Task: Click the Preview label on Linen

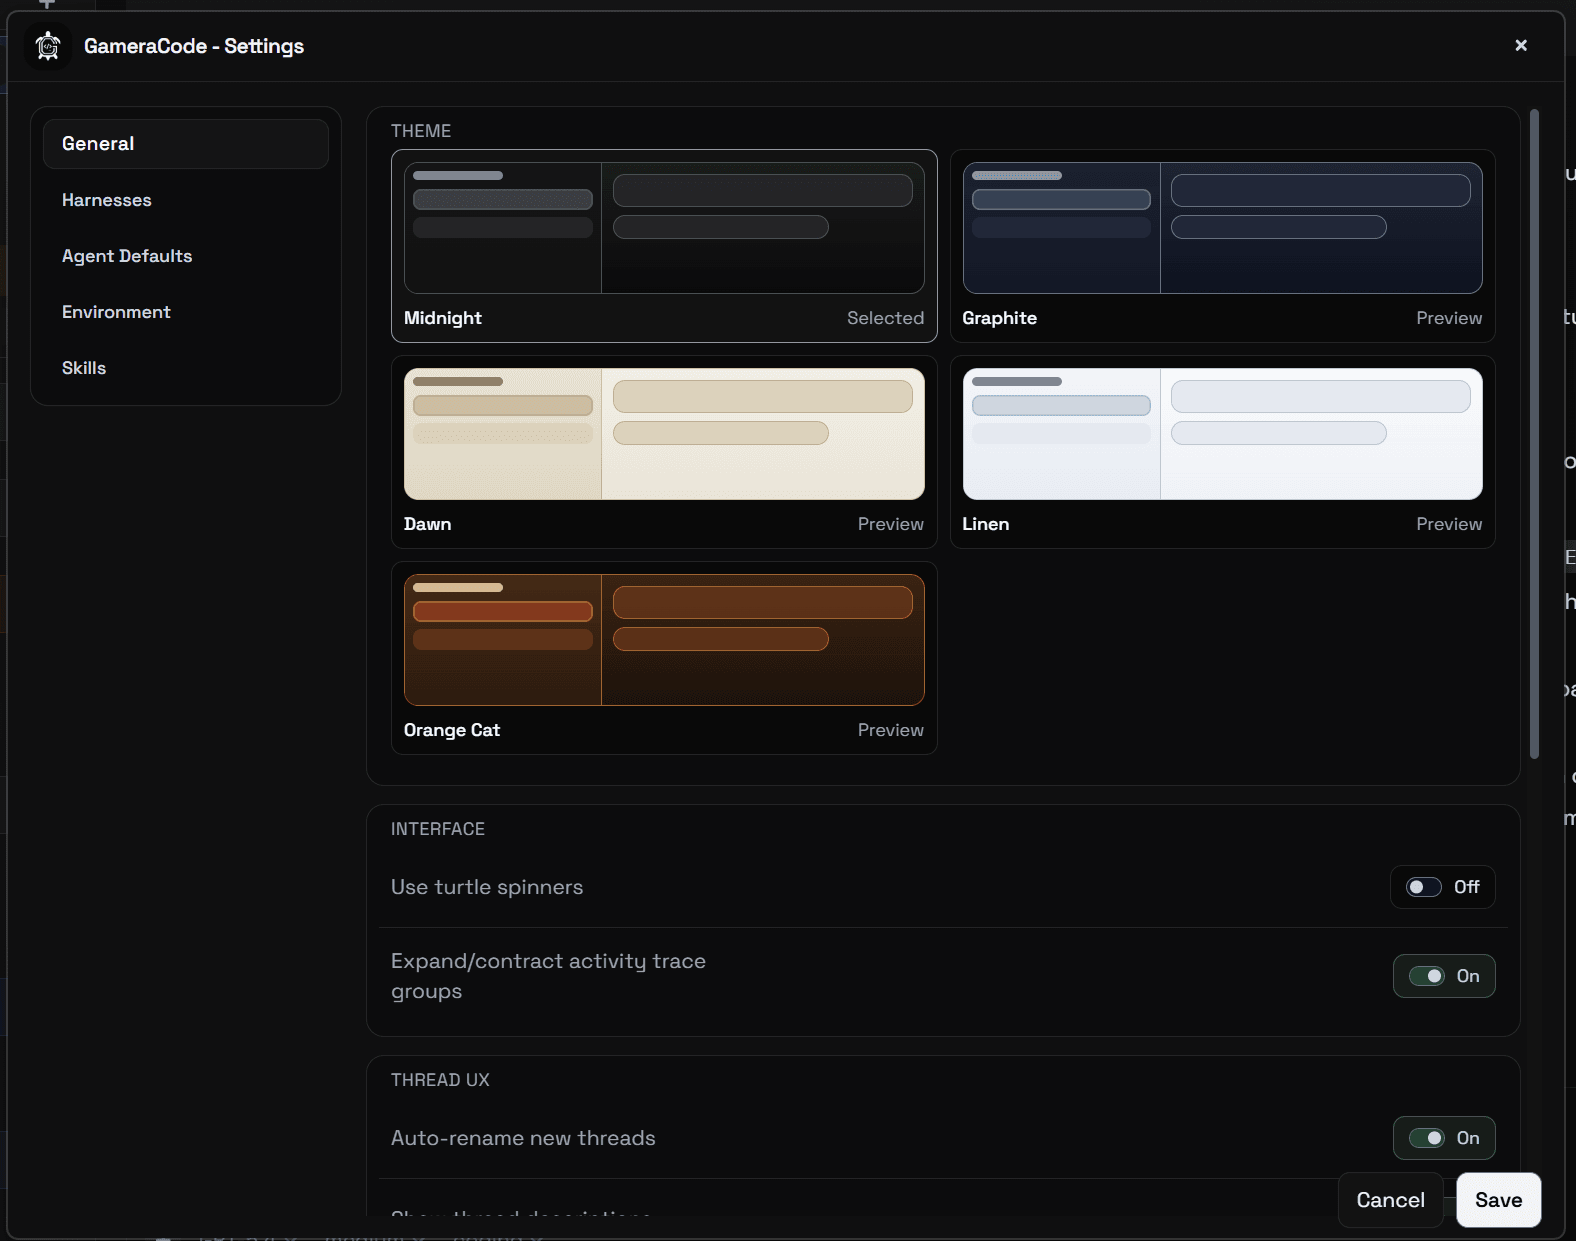Action: (1449, 524)
